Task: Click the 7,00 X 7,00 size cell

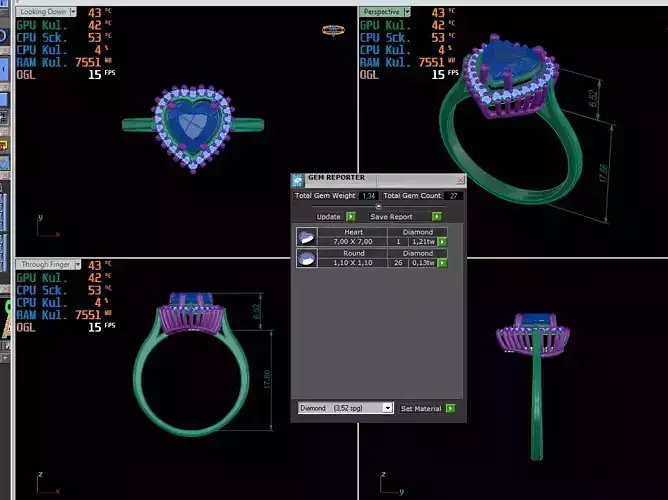Action: (x=353, y=241)
